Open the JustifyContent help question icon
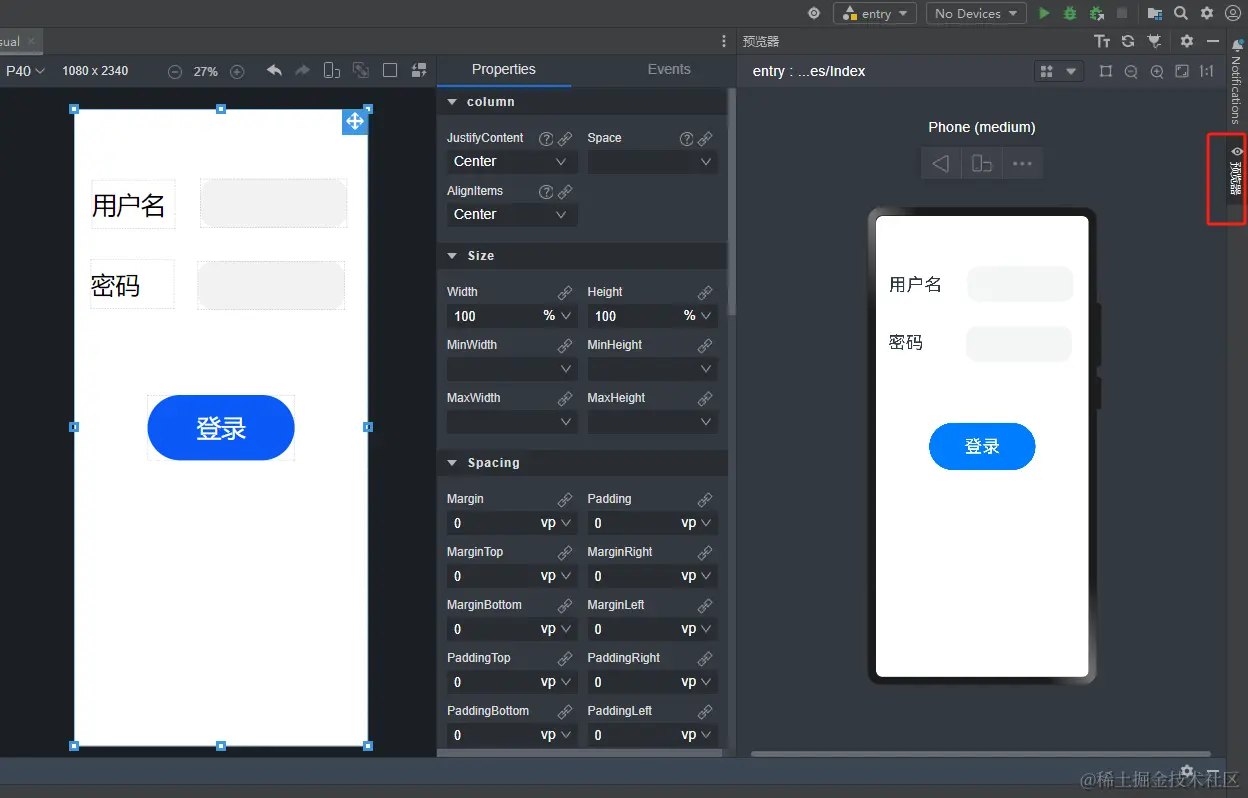The image size is (1248, 798). point(546,139)
